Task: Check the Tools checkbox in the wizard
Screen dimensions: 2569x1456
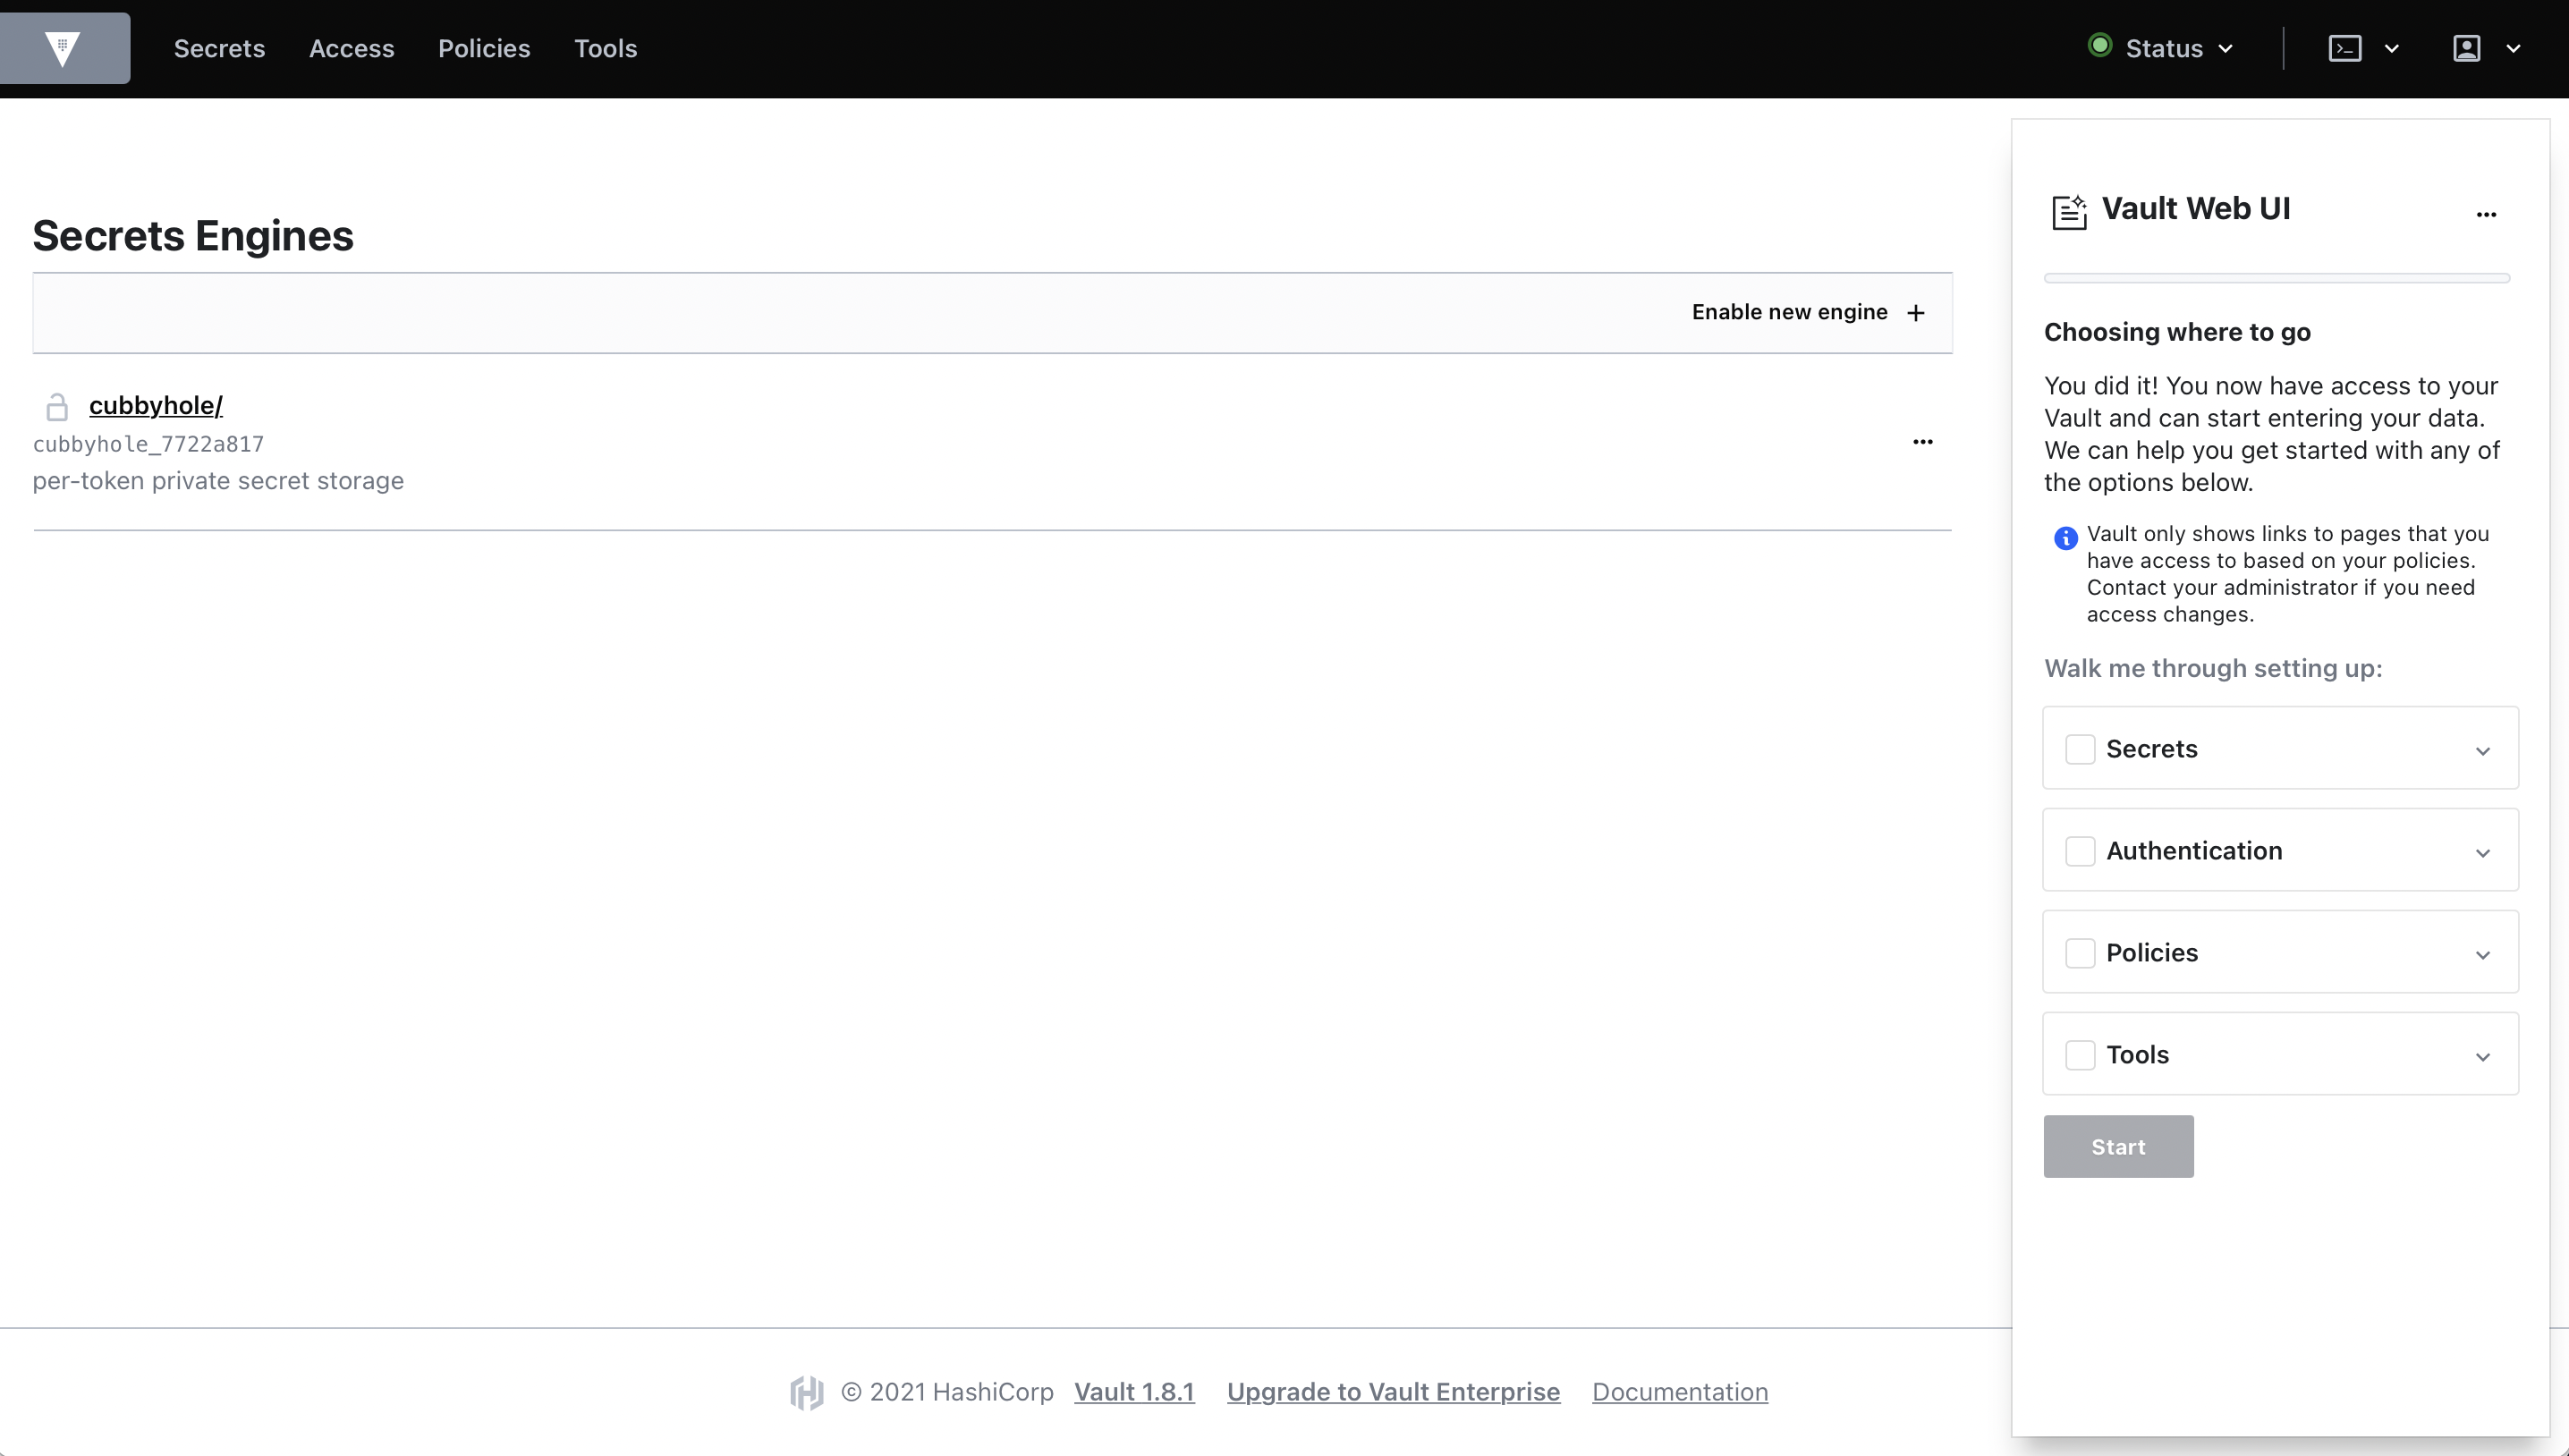Action: (2080, 1055)
